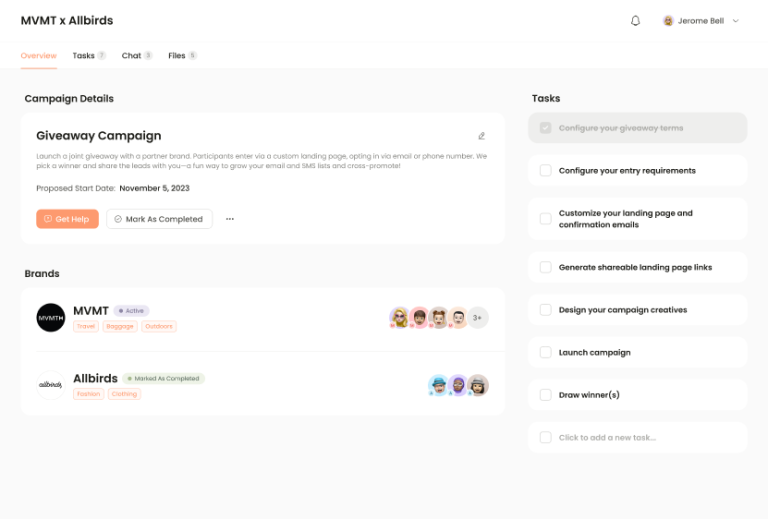The height and width of the screenshot is (519, 768).
Task: Click the MVMT x Allbirds page title
Action: click(x=67, y=21)
